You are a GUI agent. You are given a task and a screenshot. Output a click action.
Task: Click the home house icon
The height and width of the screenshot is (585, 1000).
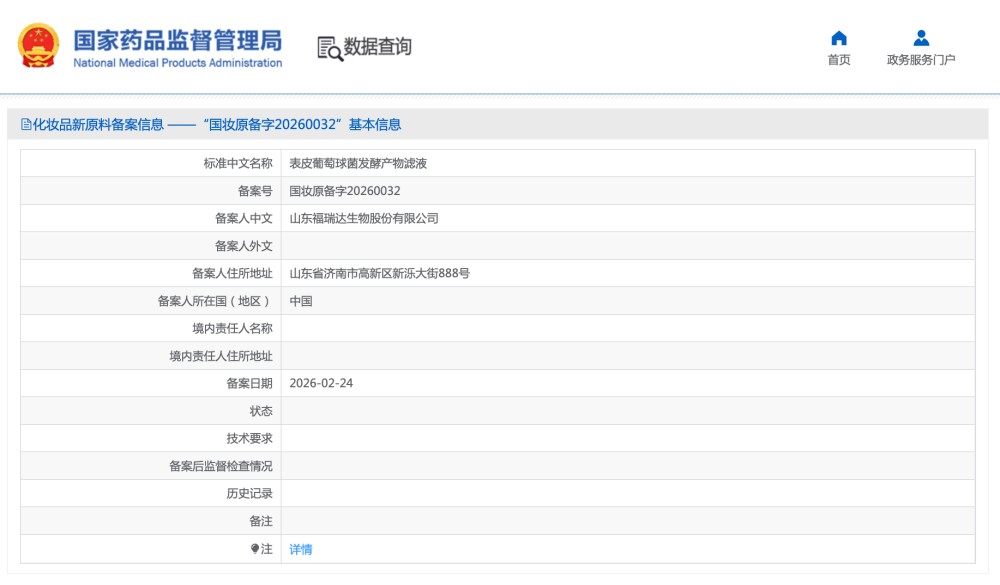coord(839,38)
